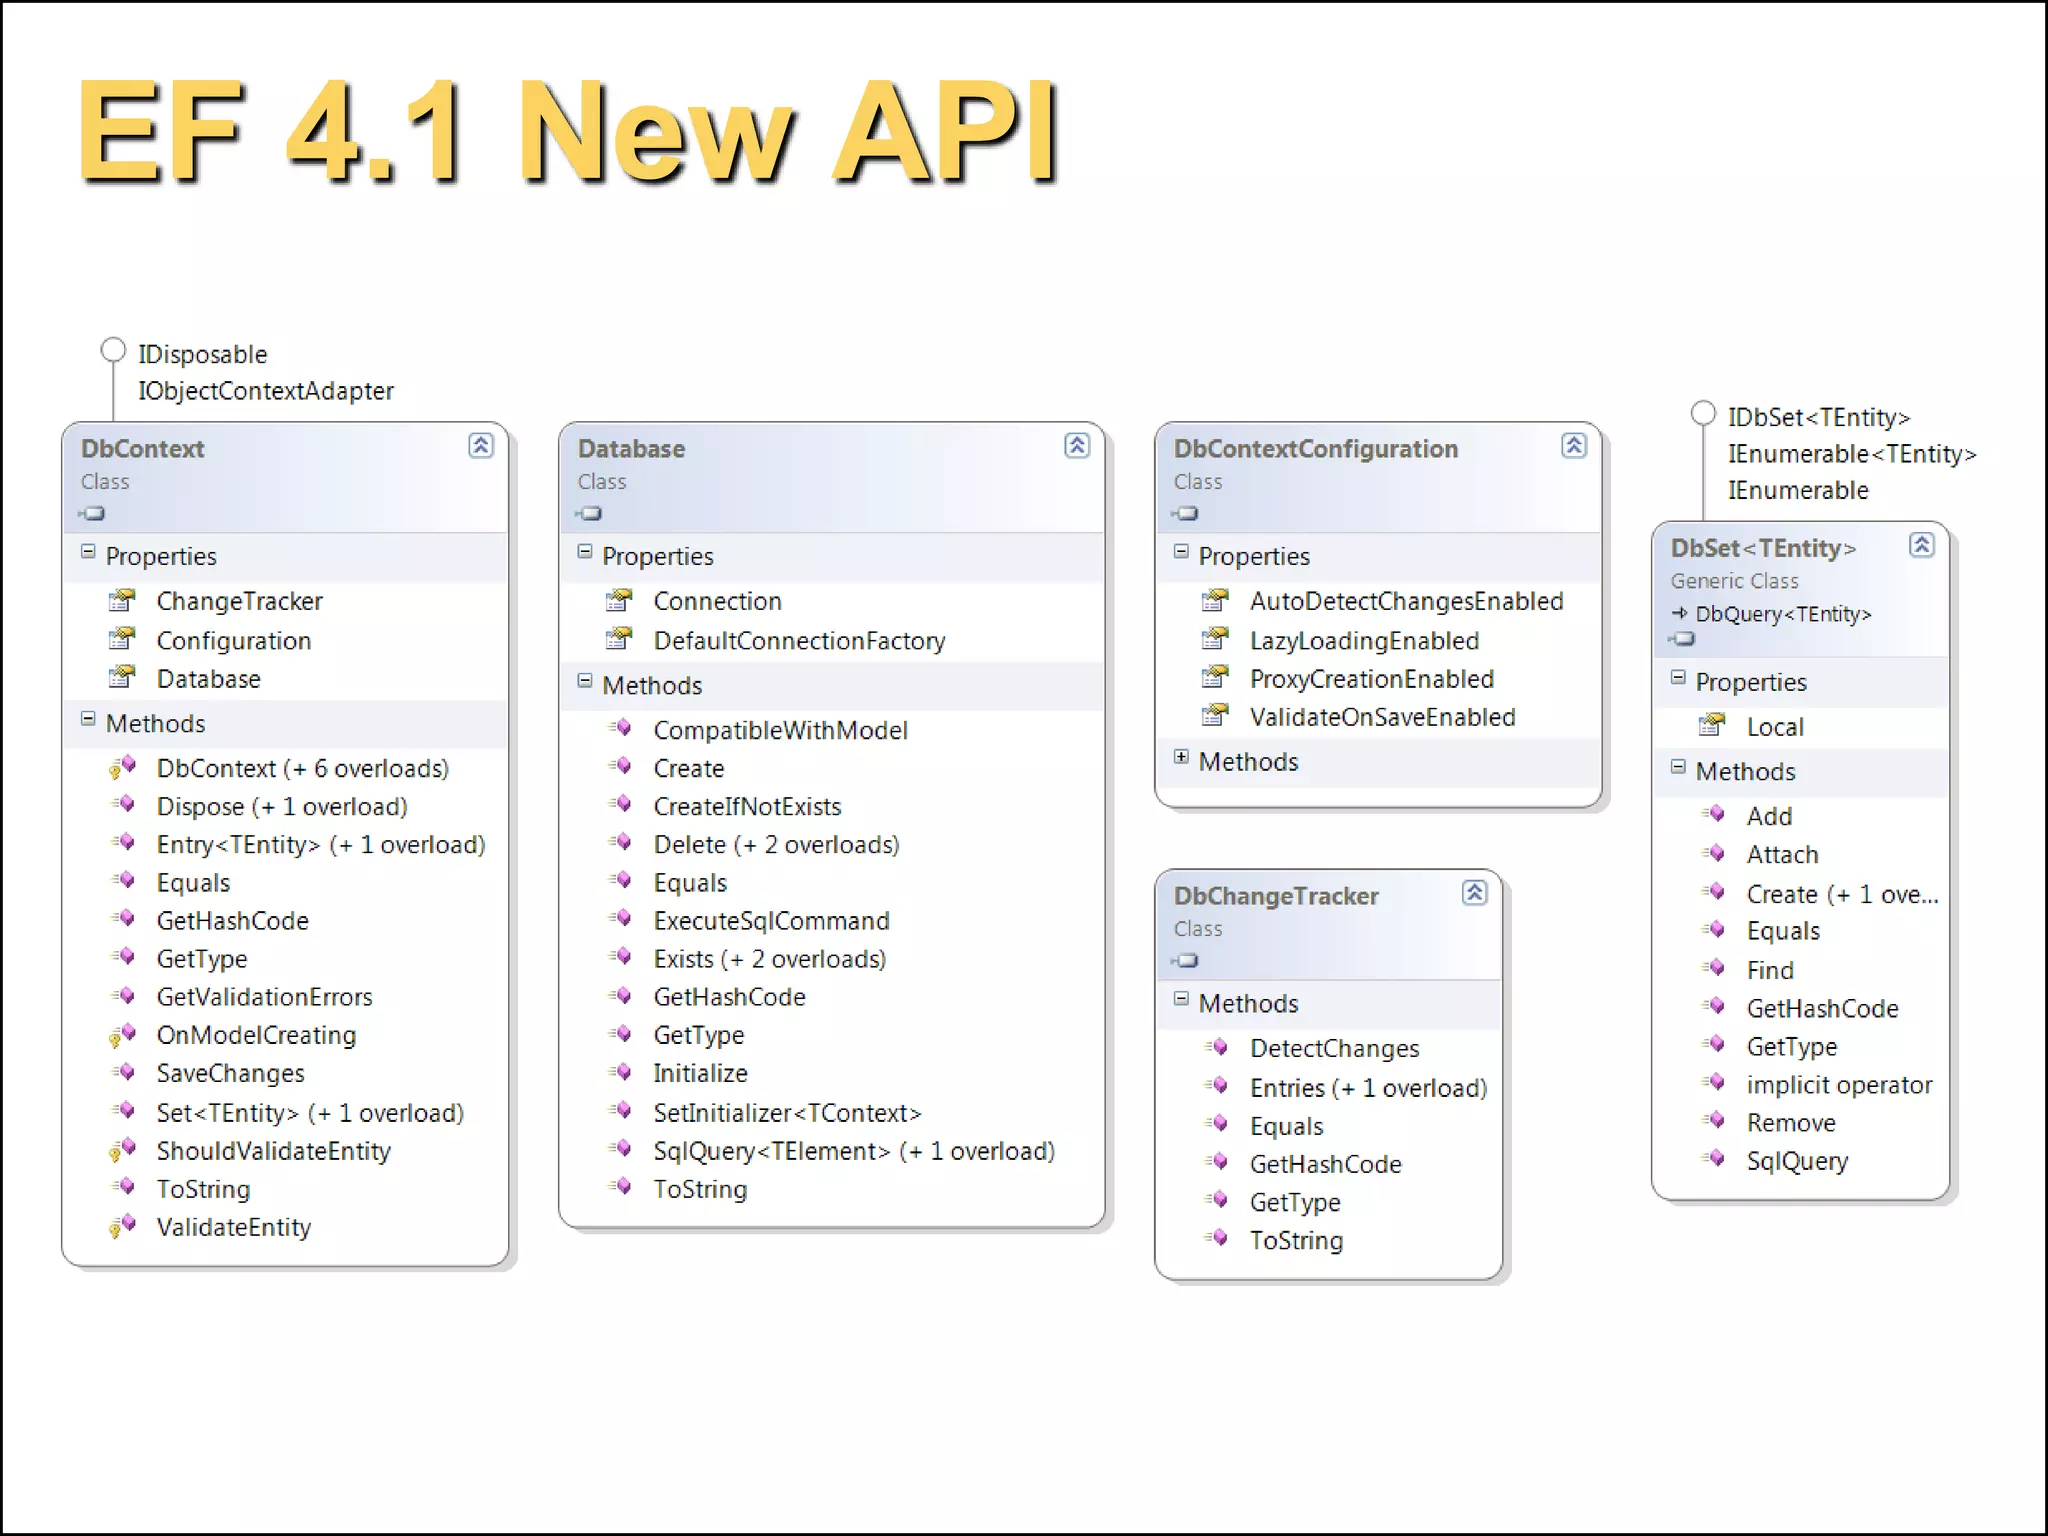Click the ProxyCreationEnabled property icon
The image size is (2048, 1536).
[x=1215, y=678]
